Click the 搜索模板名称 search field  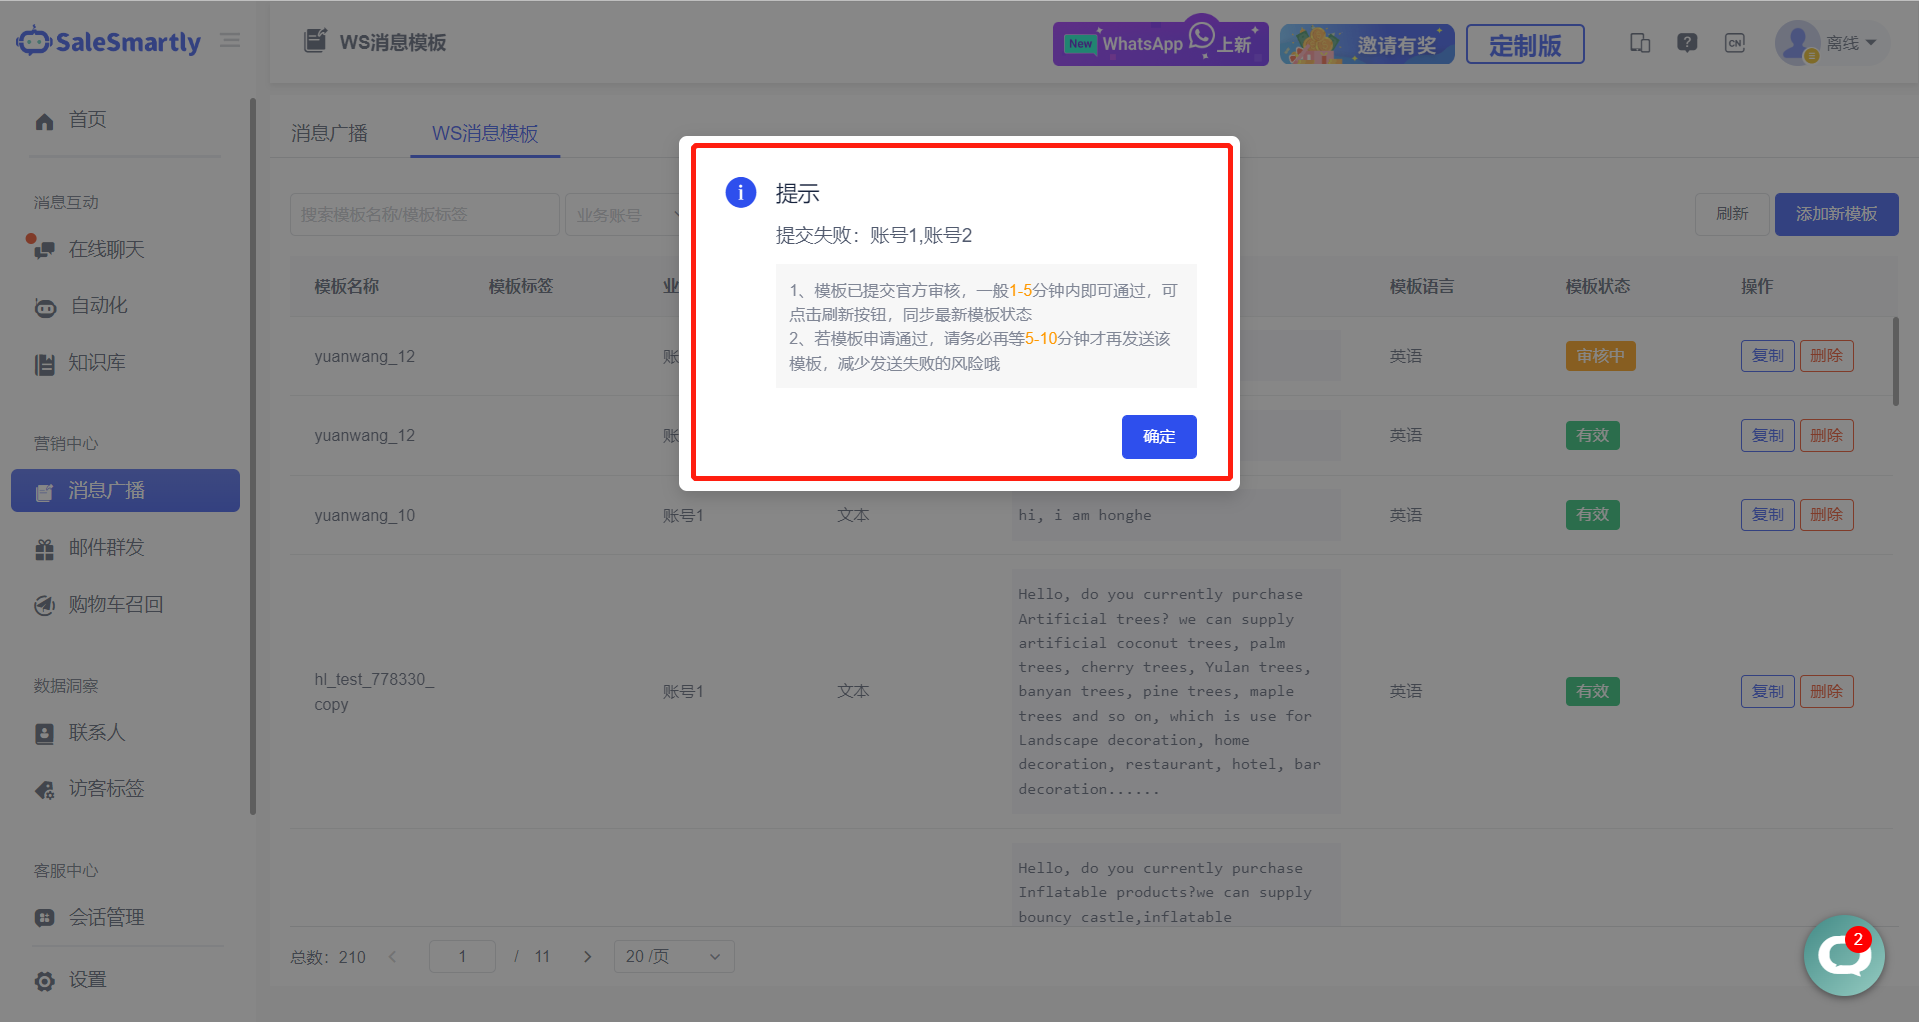coord(424,215)
